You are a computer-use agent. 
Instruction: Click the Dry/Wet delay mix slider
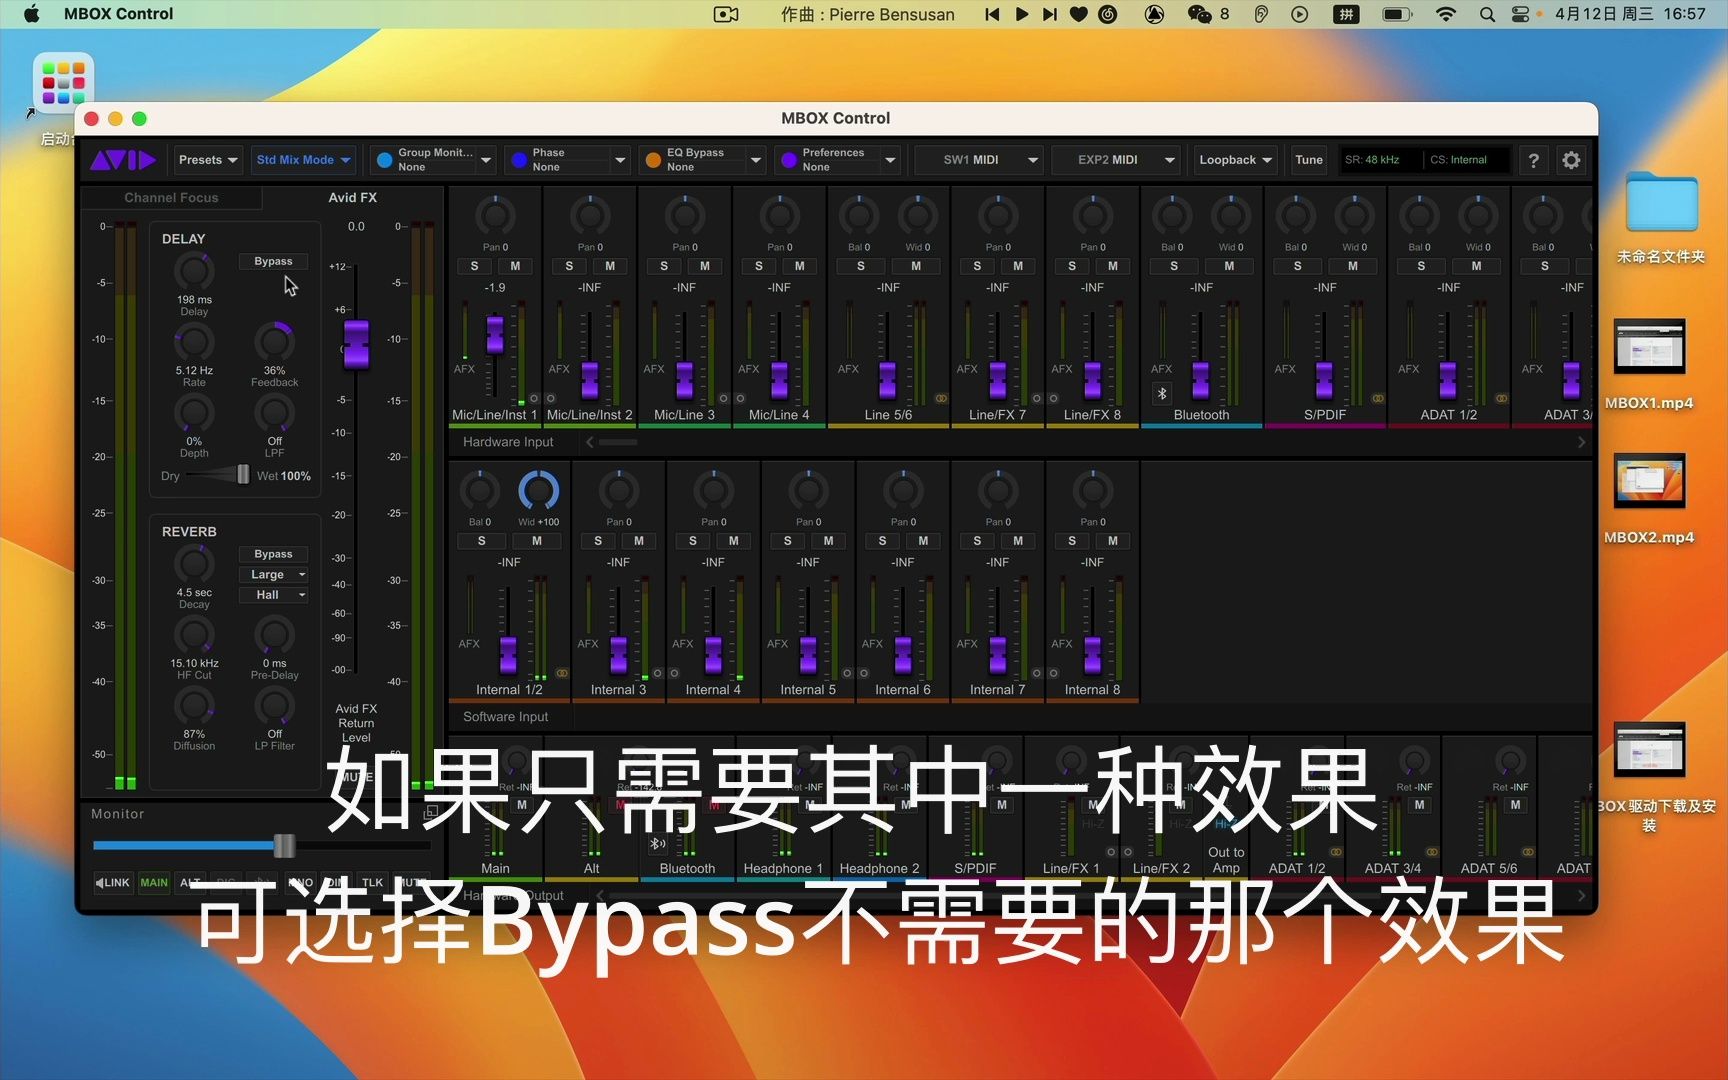click(x=243, y=475)
